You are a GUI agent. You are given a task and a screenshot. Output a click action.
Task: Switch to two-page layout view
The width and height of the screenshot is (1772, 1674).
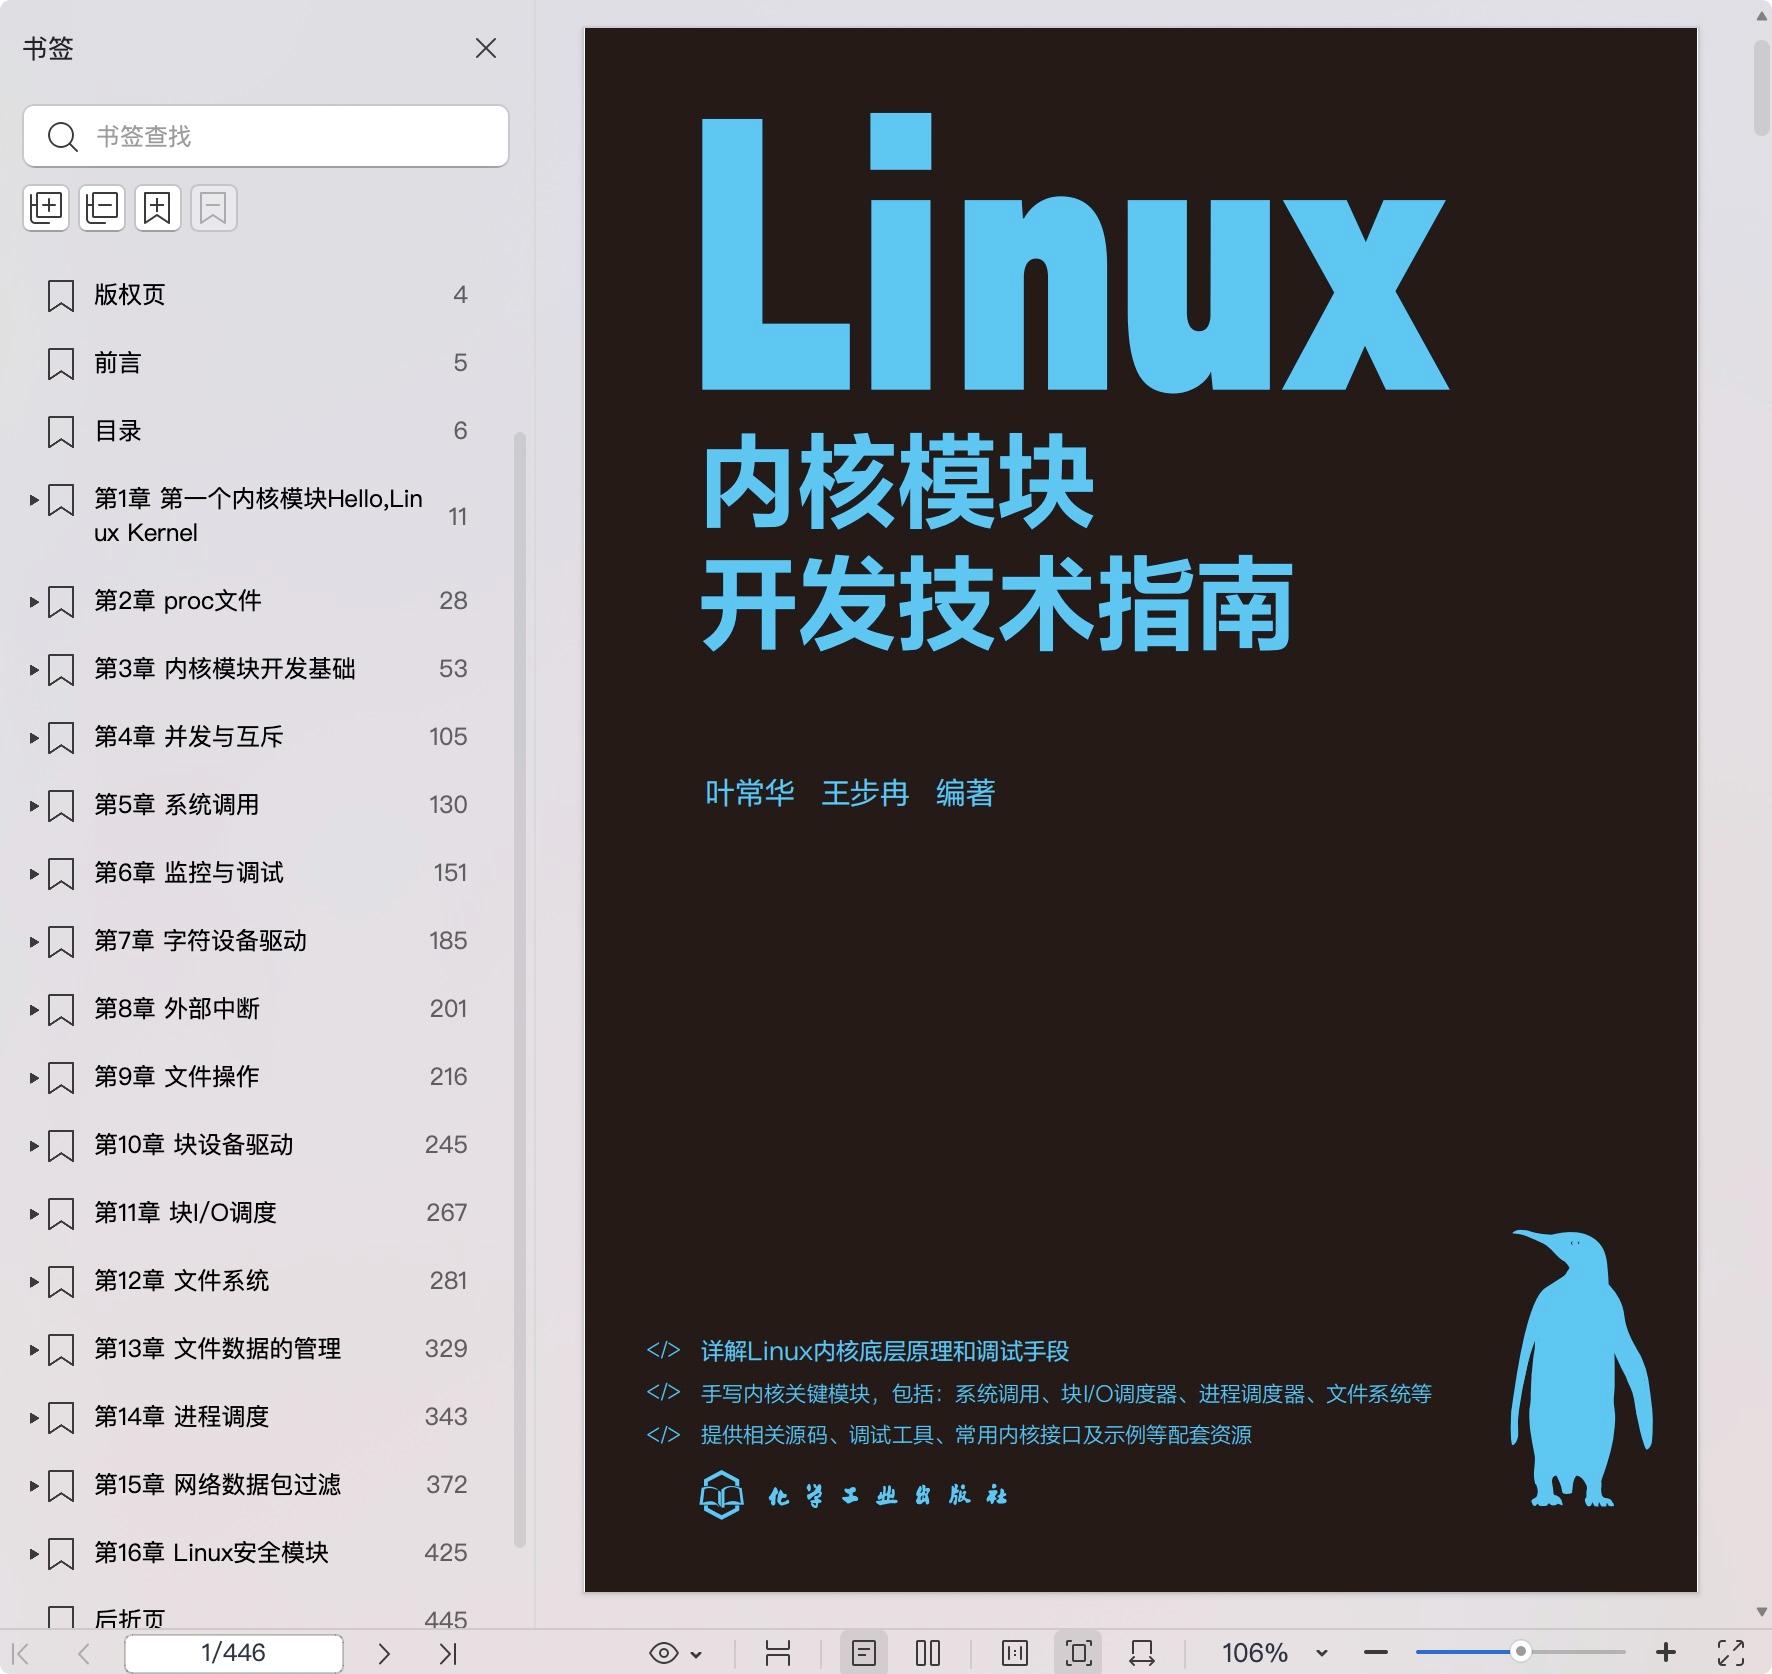[x=930, y=1652]
